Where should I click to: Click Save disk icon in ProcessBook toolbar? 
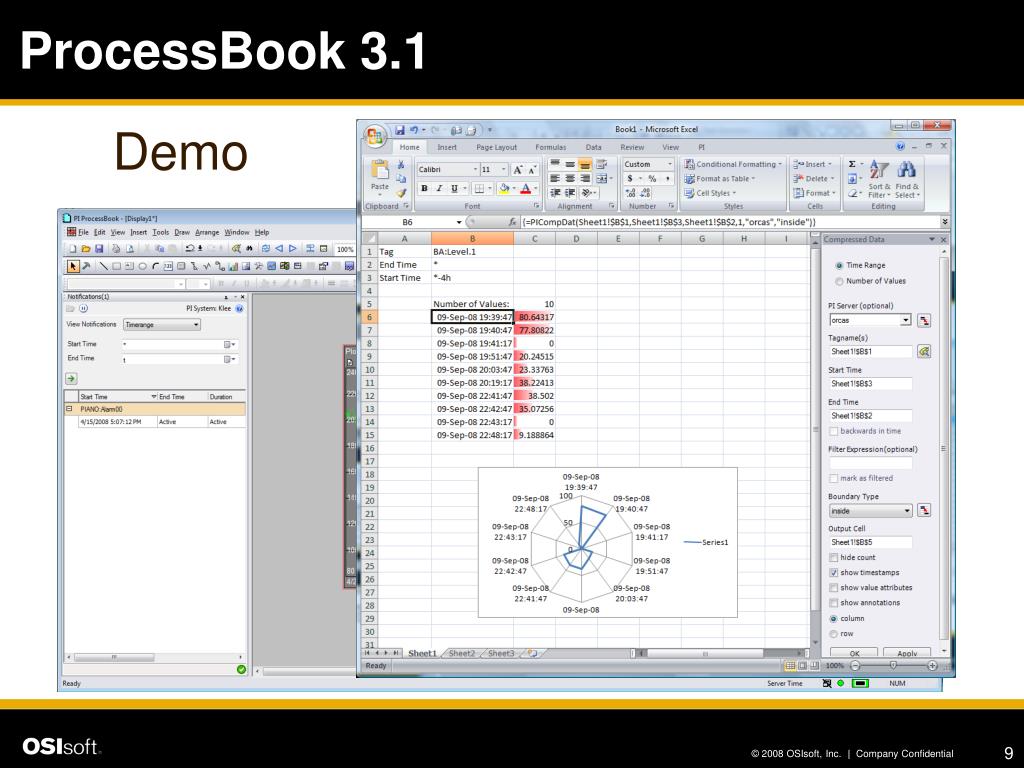pyautogui.click(x=99, y=249)
